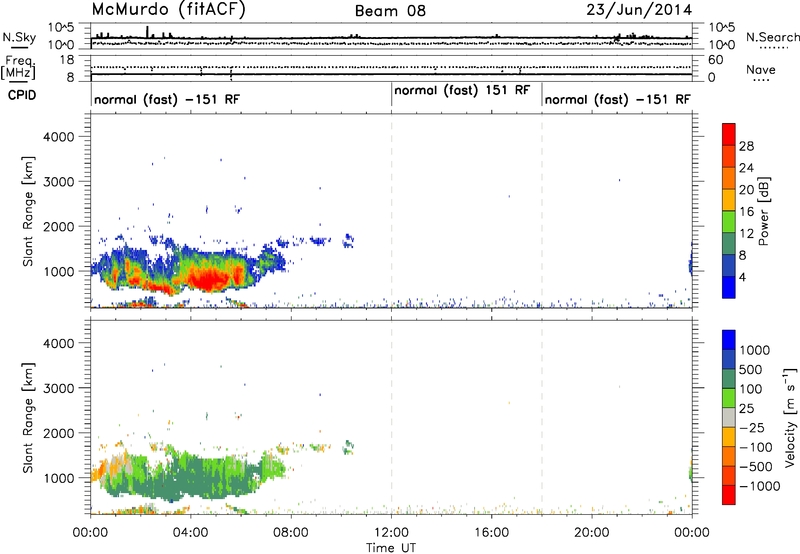Click the 16:00 time tick label

tap(491, 533)
